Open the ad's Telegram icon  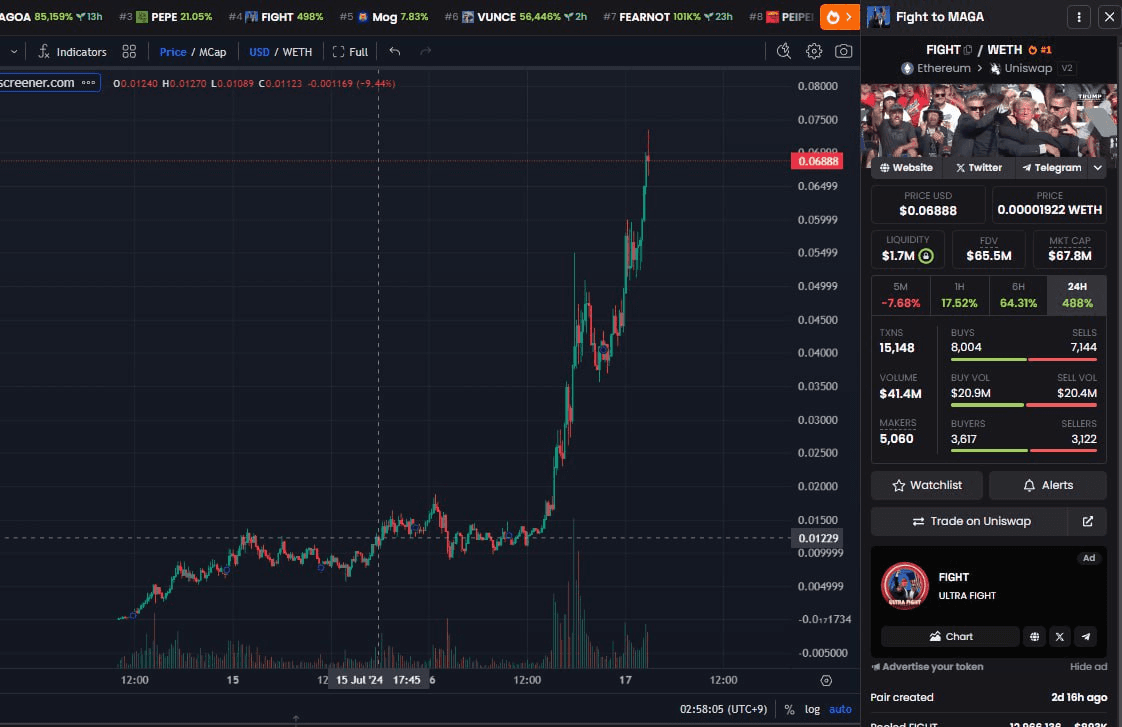pos(1086,636)
